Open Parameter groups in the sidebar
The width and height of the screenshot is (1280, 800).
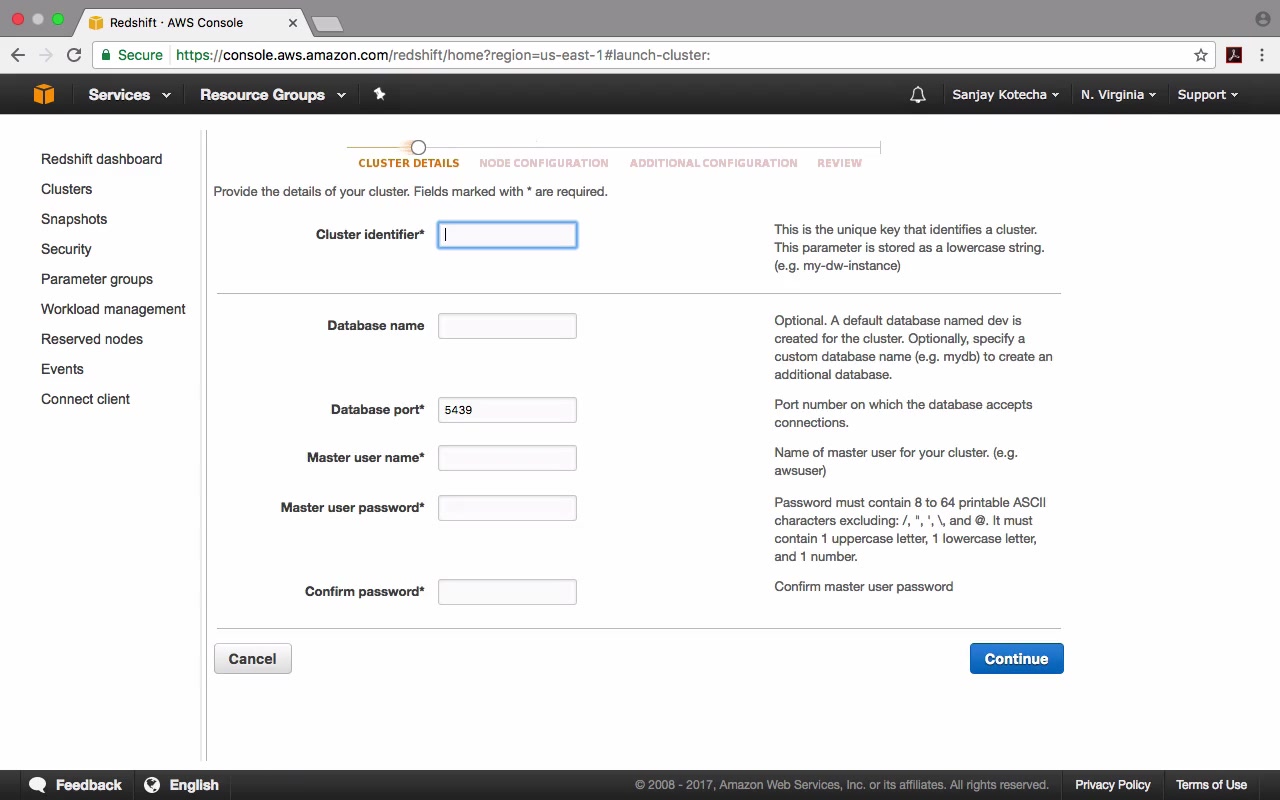pyautogui.click(x=97, y=279)
